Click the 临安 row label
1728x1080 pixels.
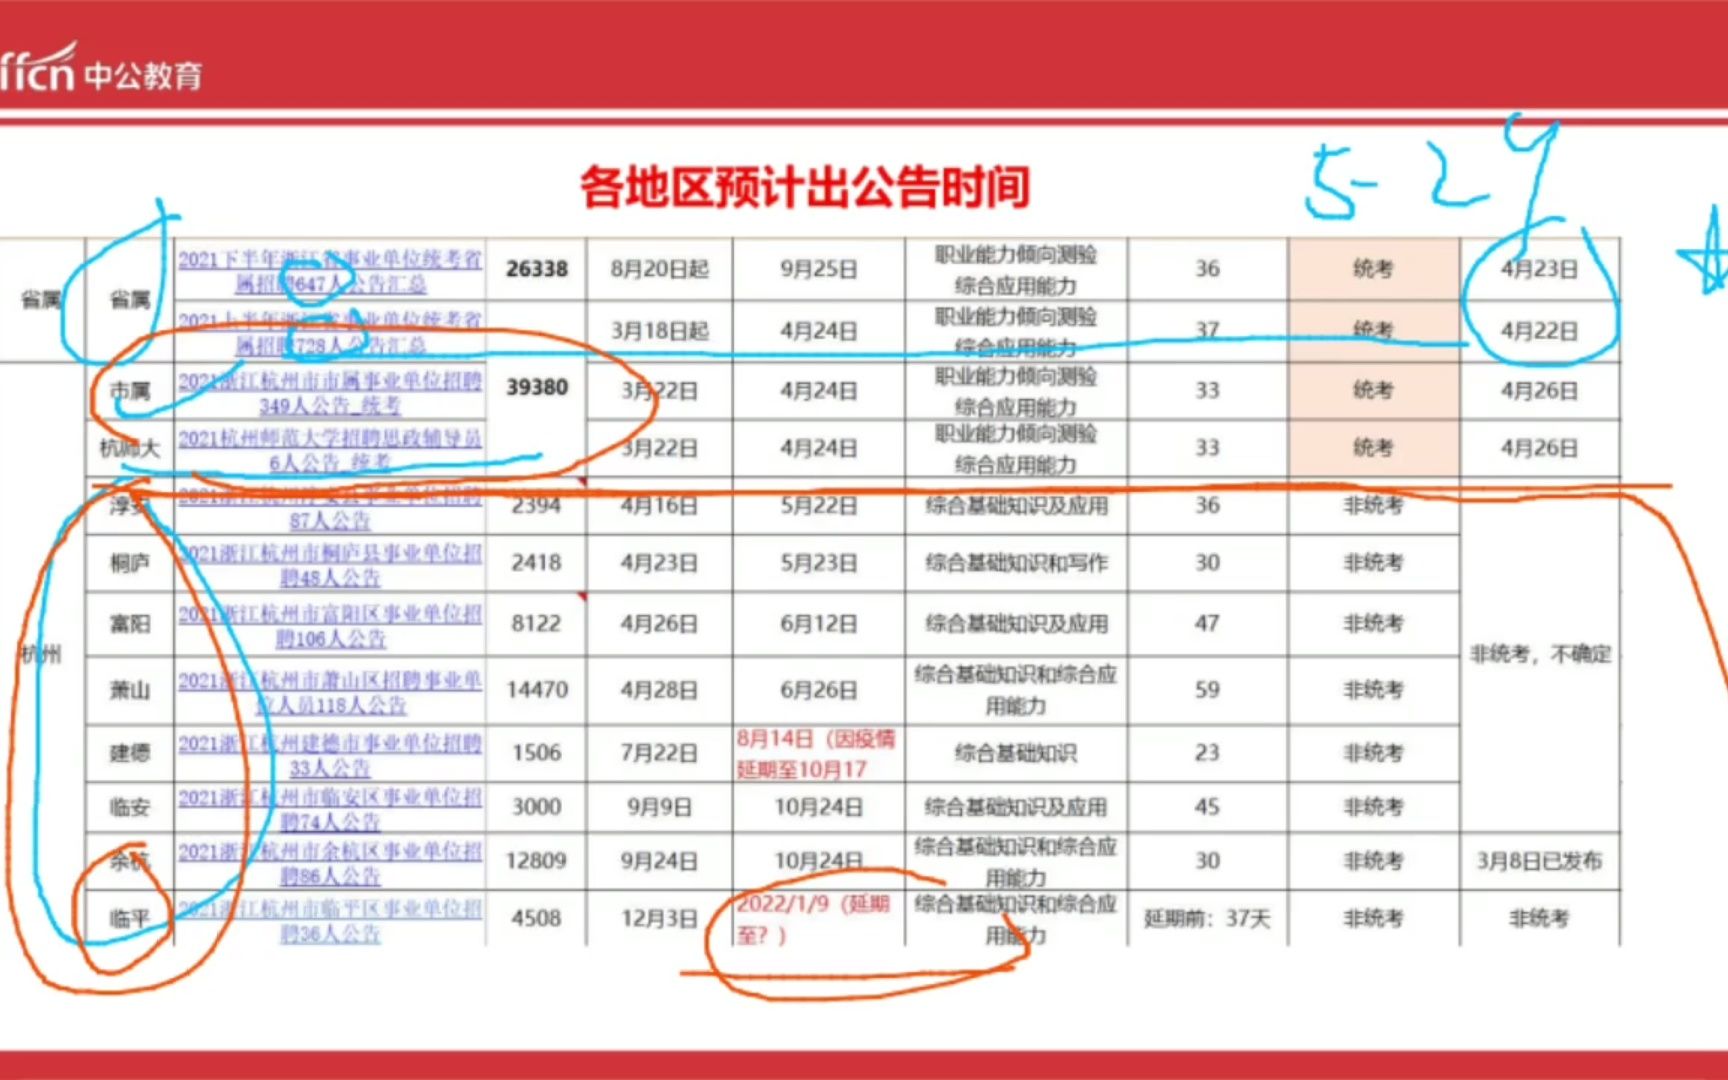[130, 807]
